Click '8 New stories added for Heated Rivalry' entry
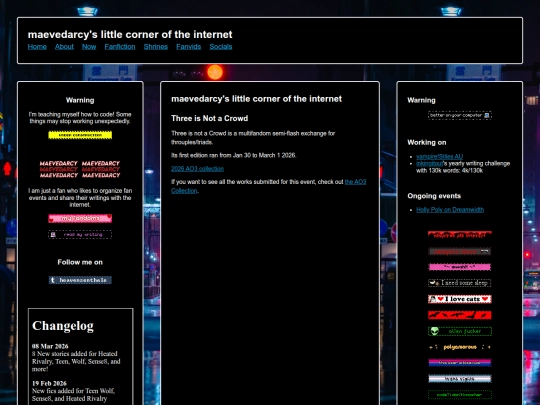The image size is (540, 405). coord(76,361)
